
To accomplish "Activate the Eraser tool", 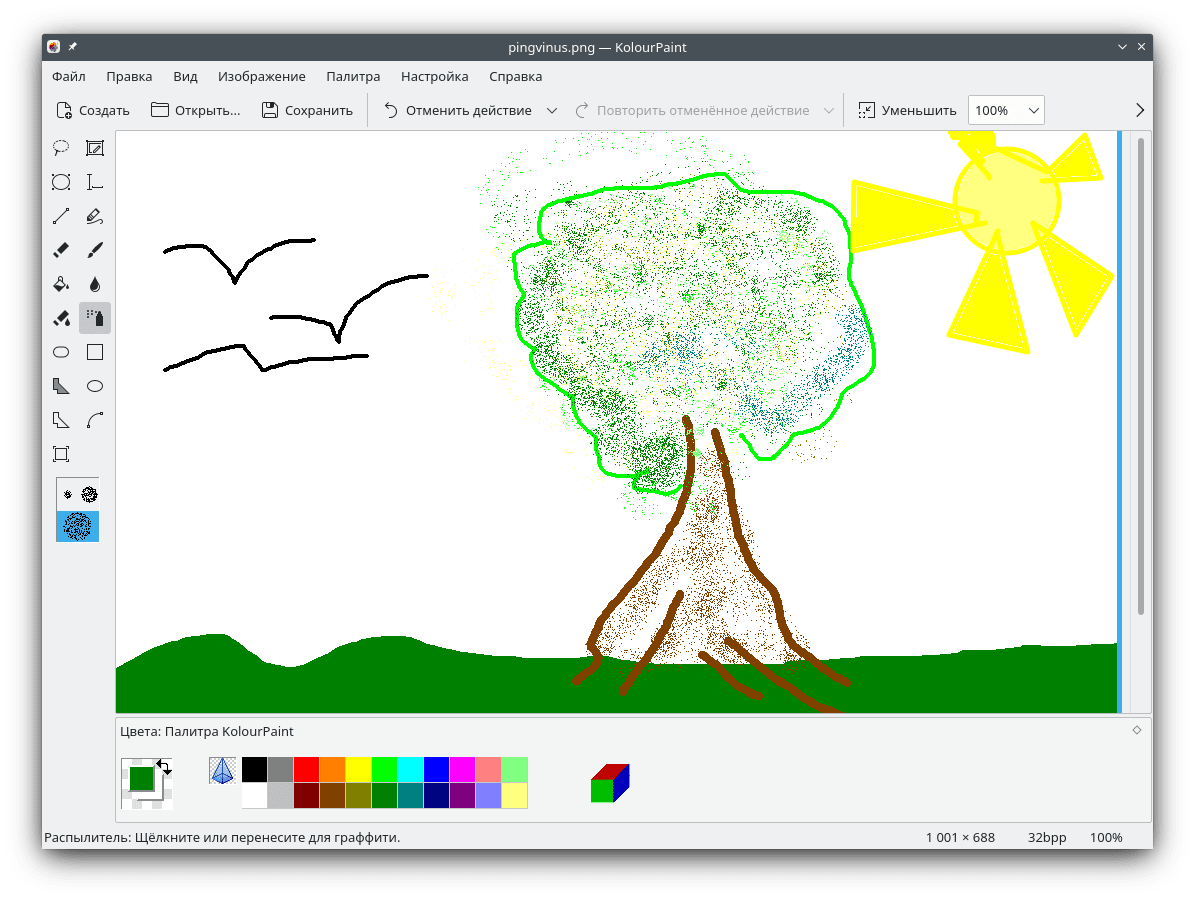I will click(61, 250).
